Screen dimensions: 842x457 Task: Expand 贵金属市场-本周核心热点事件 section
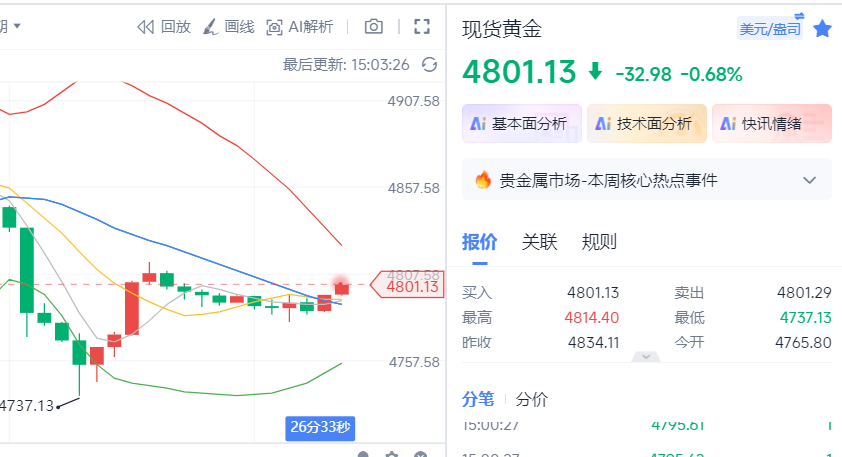(x=809, y=180)
